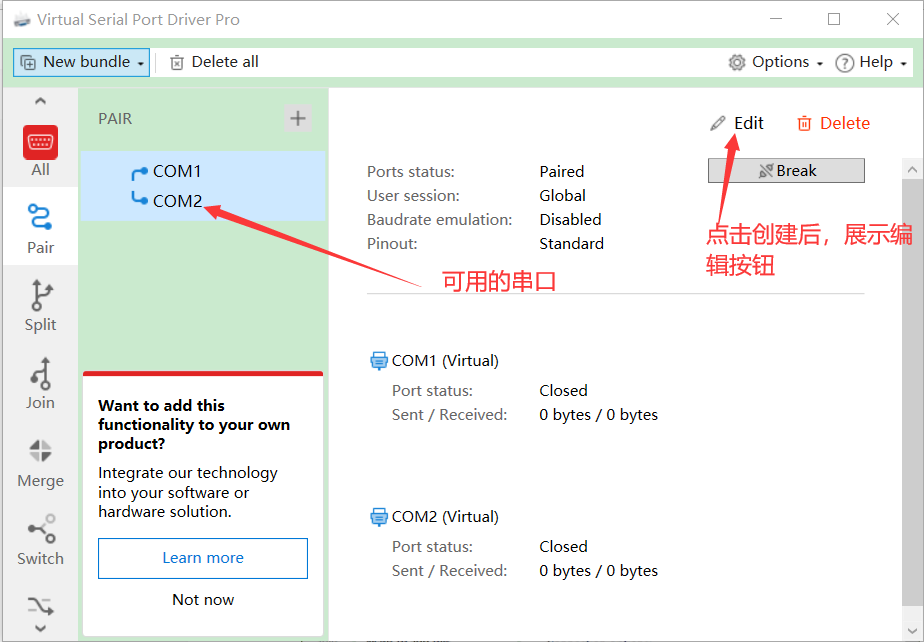Click the COM1 (Virtual) port icon
Viewport: 924px width, 642px height.
(x=378, y=360)
